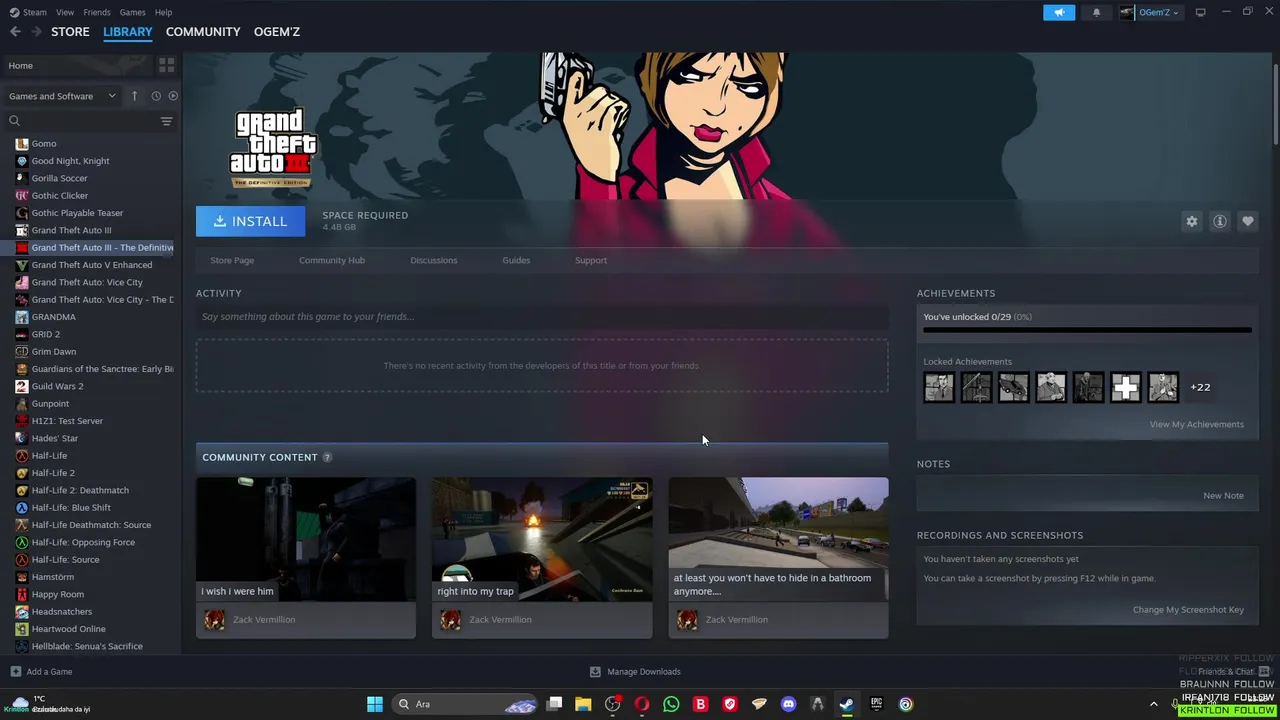This screenshot has height=720, width=1280.
Task: Open the Store Page link
Action: [232, 260]
